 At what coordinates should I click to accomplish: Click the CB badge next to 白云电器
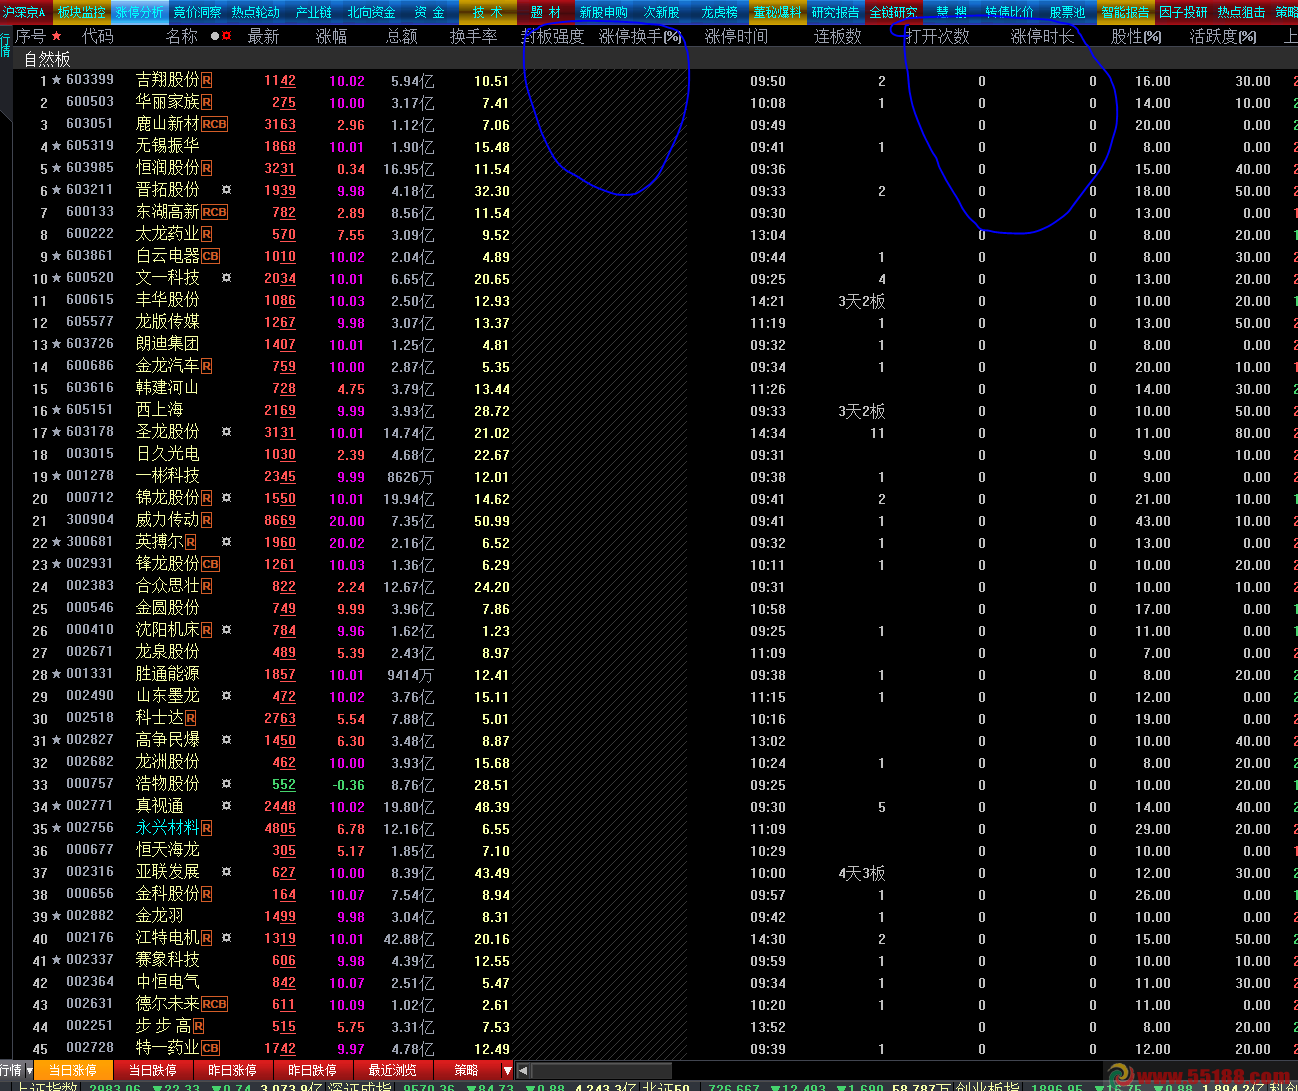click(x=211, y=256)
